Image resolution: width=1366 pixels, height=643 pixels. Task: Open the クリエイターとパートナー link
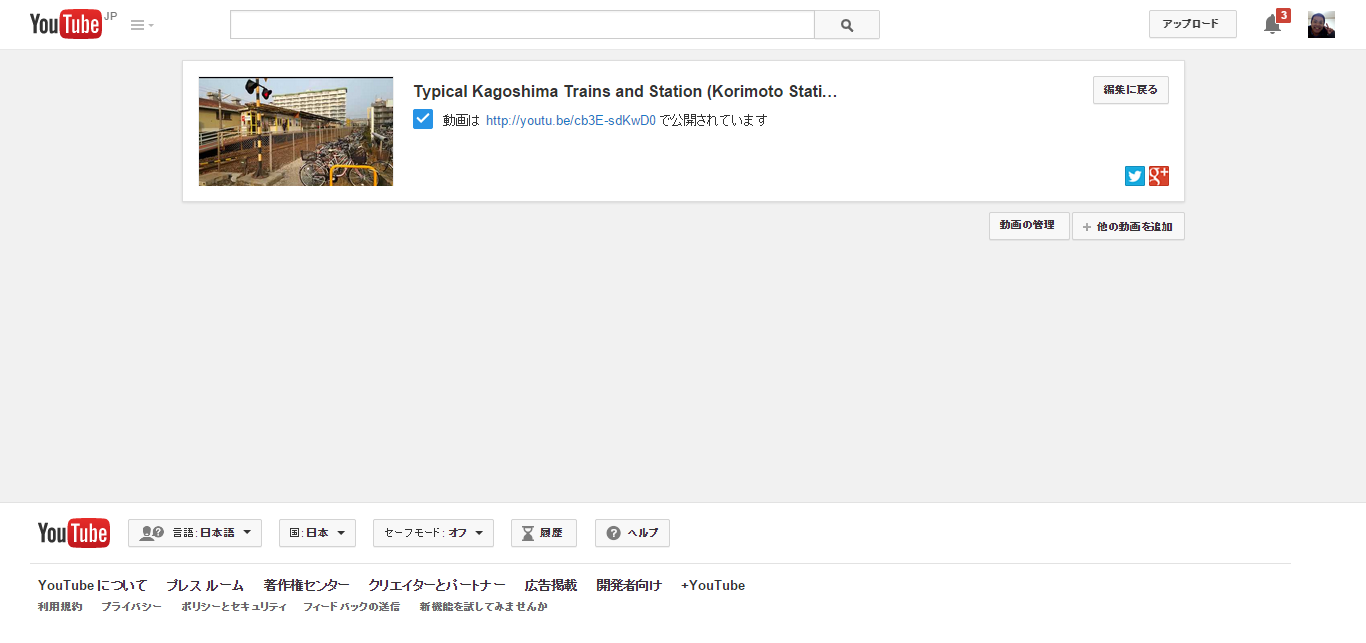click(437, 585)
